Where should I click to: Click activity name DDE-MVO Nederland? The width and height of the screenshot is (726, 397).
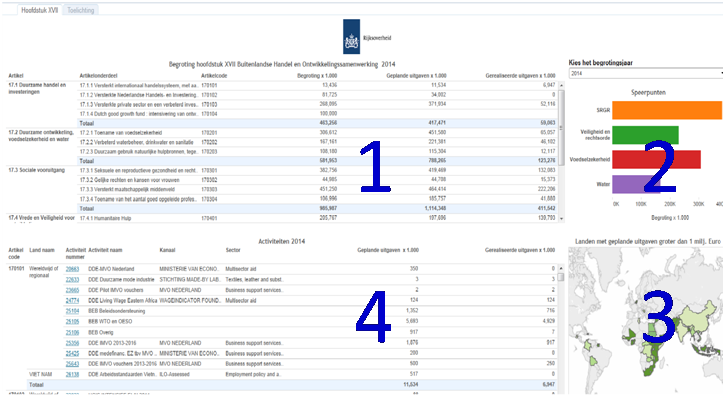point(111,269)
